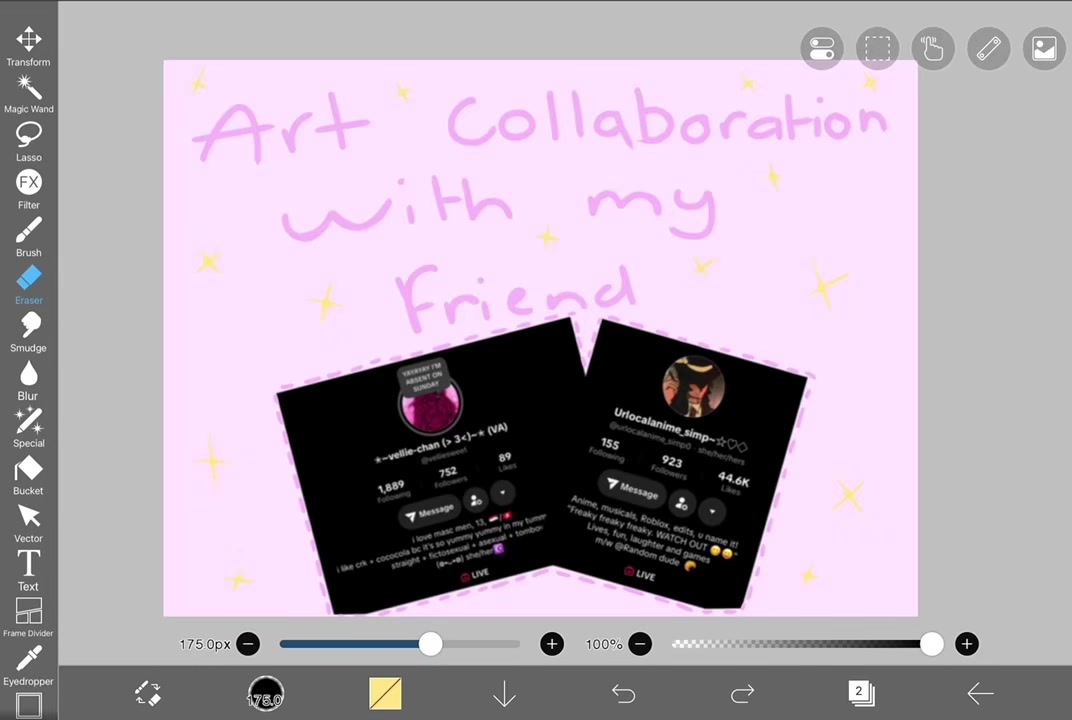Open the layers panel showing 2

861,693
